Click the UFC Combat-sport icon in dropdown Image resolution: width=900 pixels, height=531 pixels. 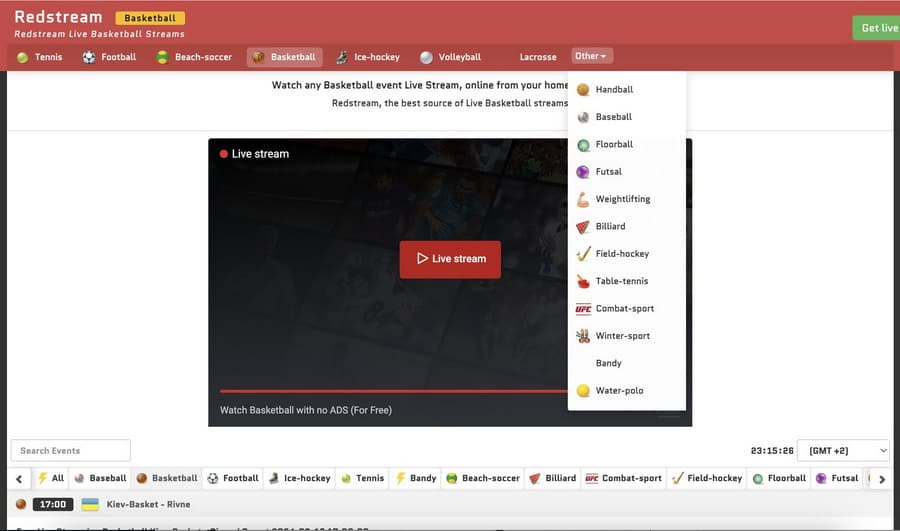pyautogui.click(x=583, y=309)
